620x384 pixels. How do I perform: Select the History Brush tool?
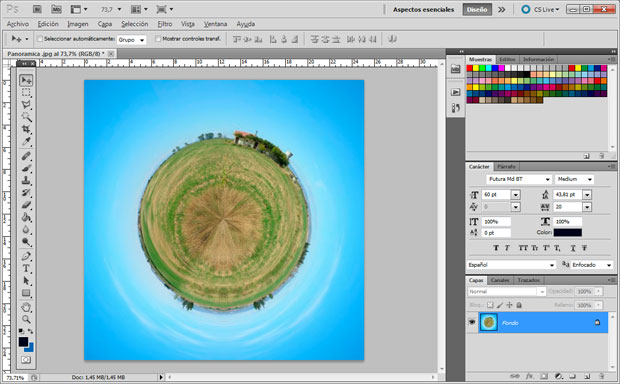coord(26,193)
